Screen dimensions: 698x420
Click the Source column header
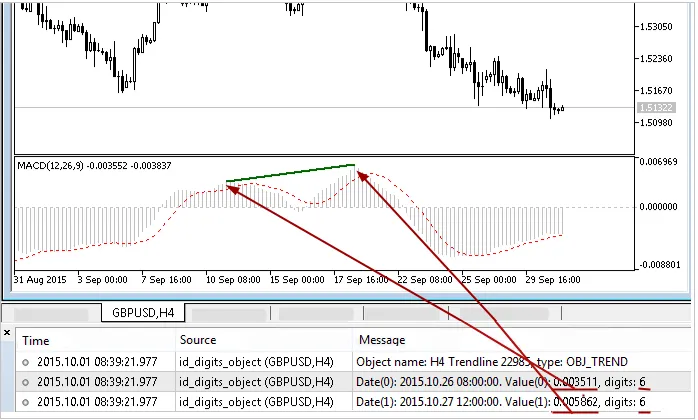point(198,340)
